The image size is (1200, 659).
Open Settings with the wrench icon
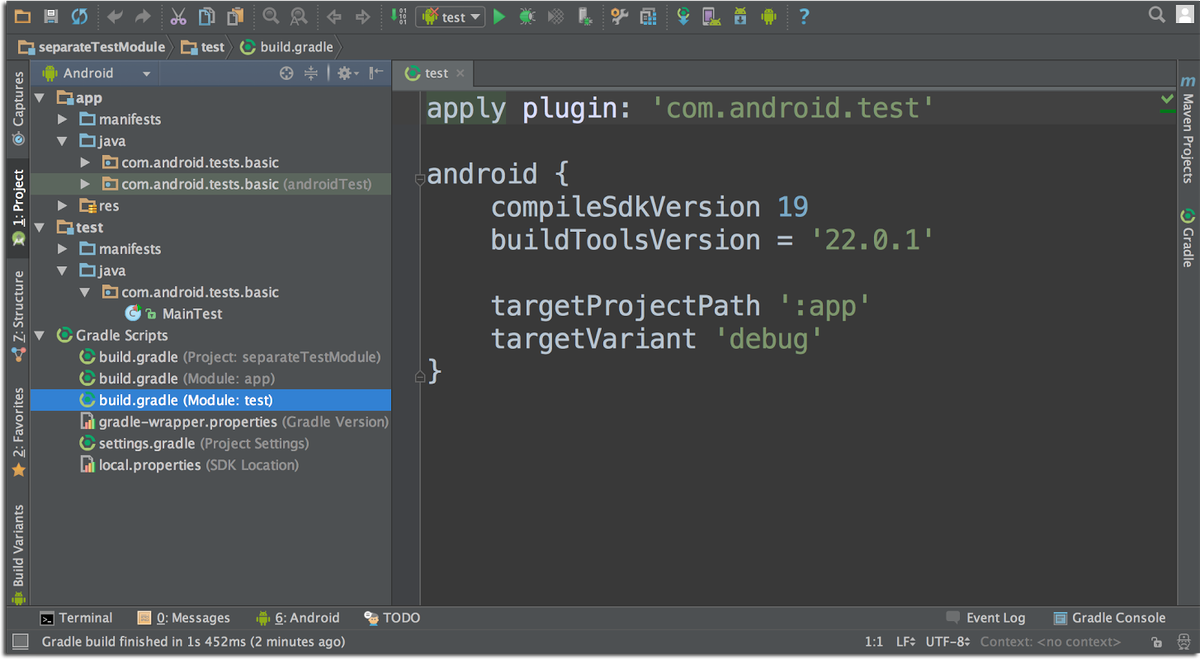pyautogui.click(x=620, y=16)
